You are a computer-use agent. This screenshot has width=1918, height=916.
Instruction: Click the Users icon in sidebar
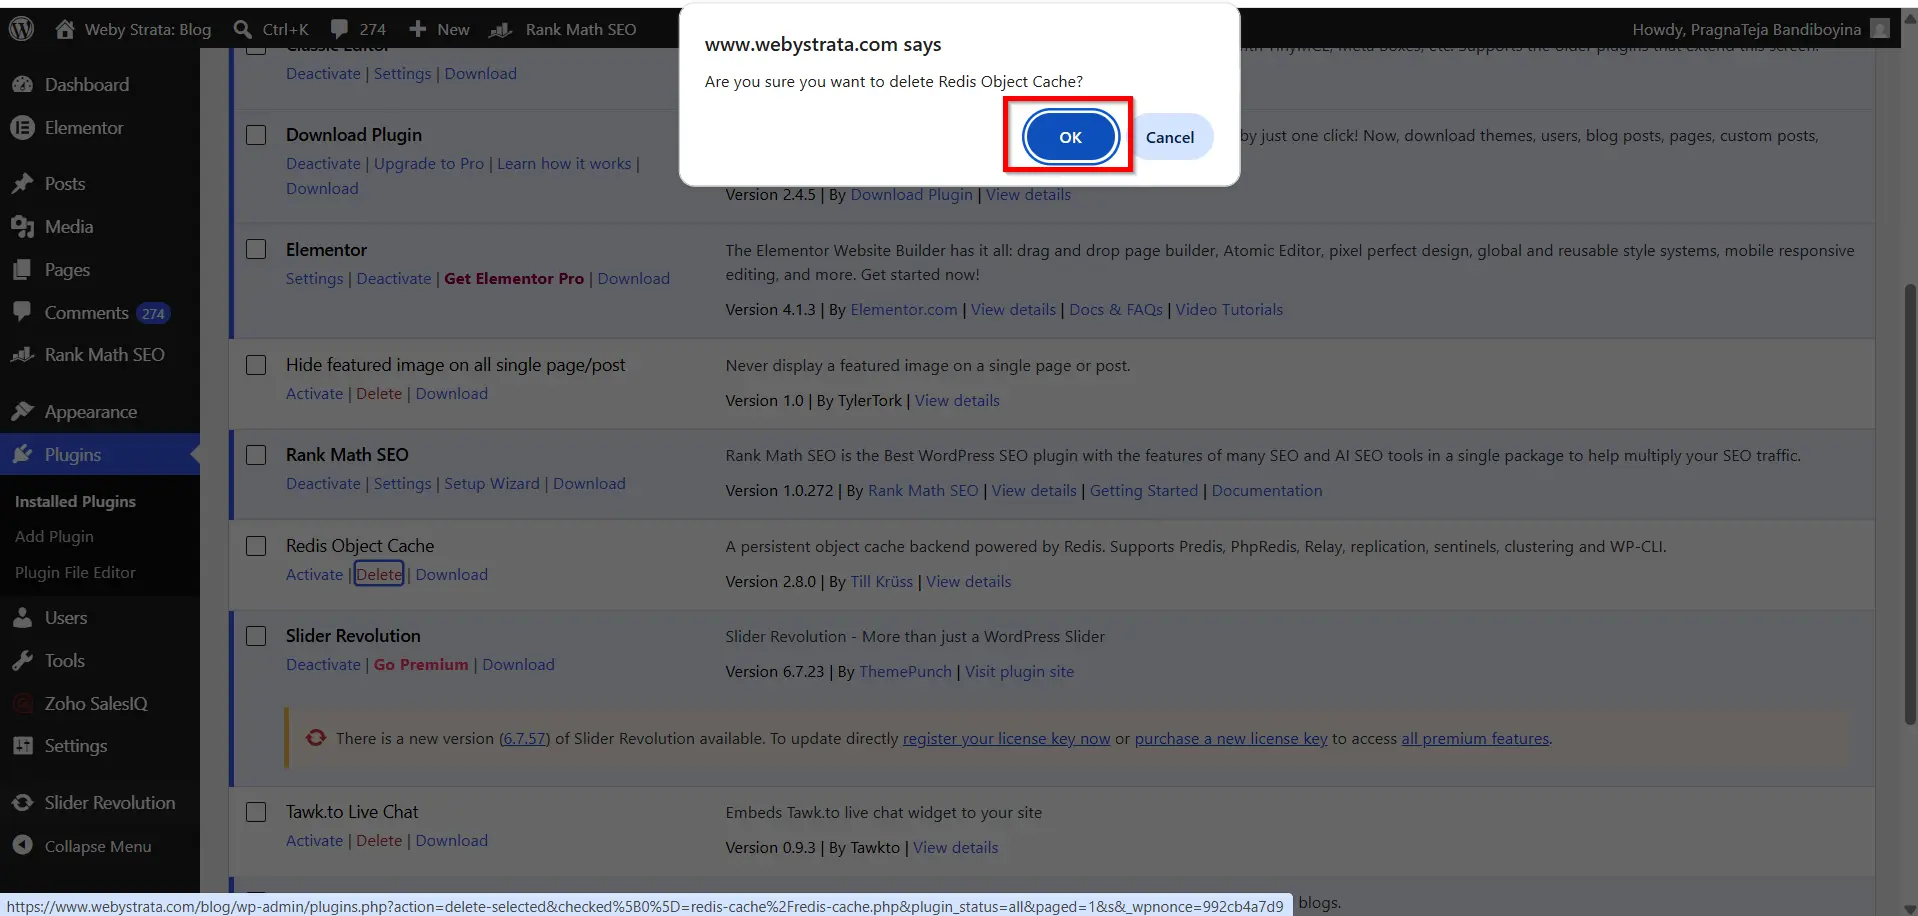[x=23, y=618]
